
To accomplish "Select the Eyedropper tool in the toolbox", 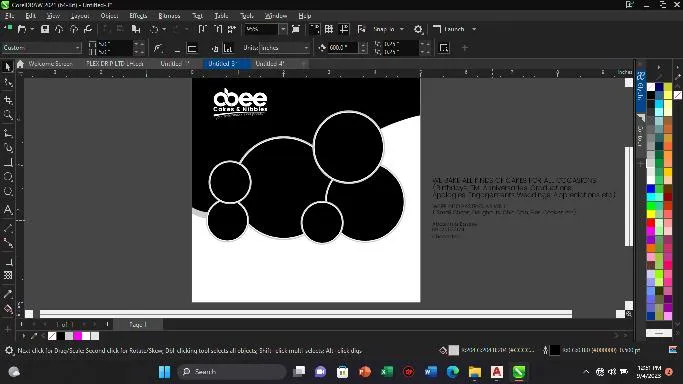I will click(x=8, y=294).
